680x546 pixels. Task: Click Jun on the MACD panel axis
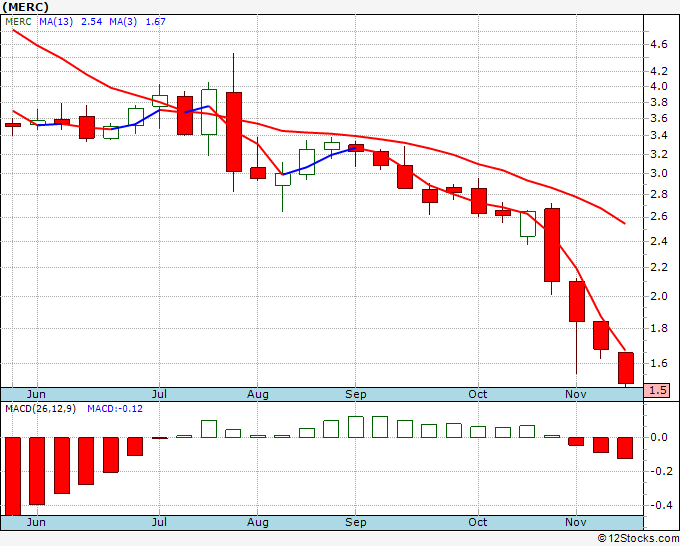pyautogui.click(x=36, y=522)
